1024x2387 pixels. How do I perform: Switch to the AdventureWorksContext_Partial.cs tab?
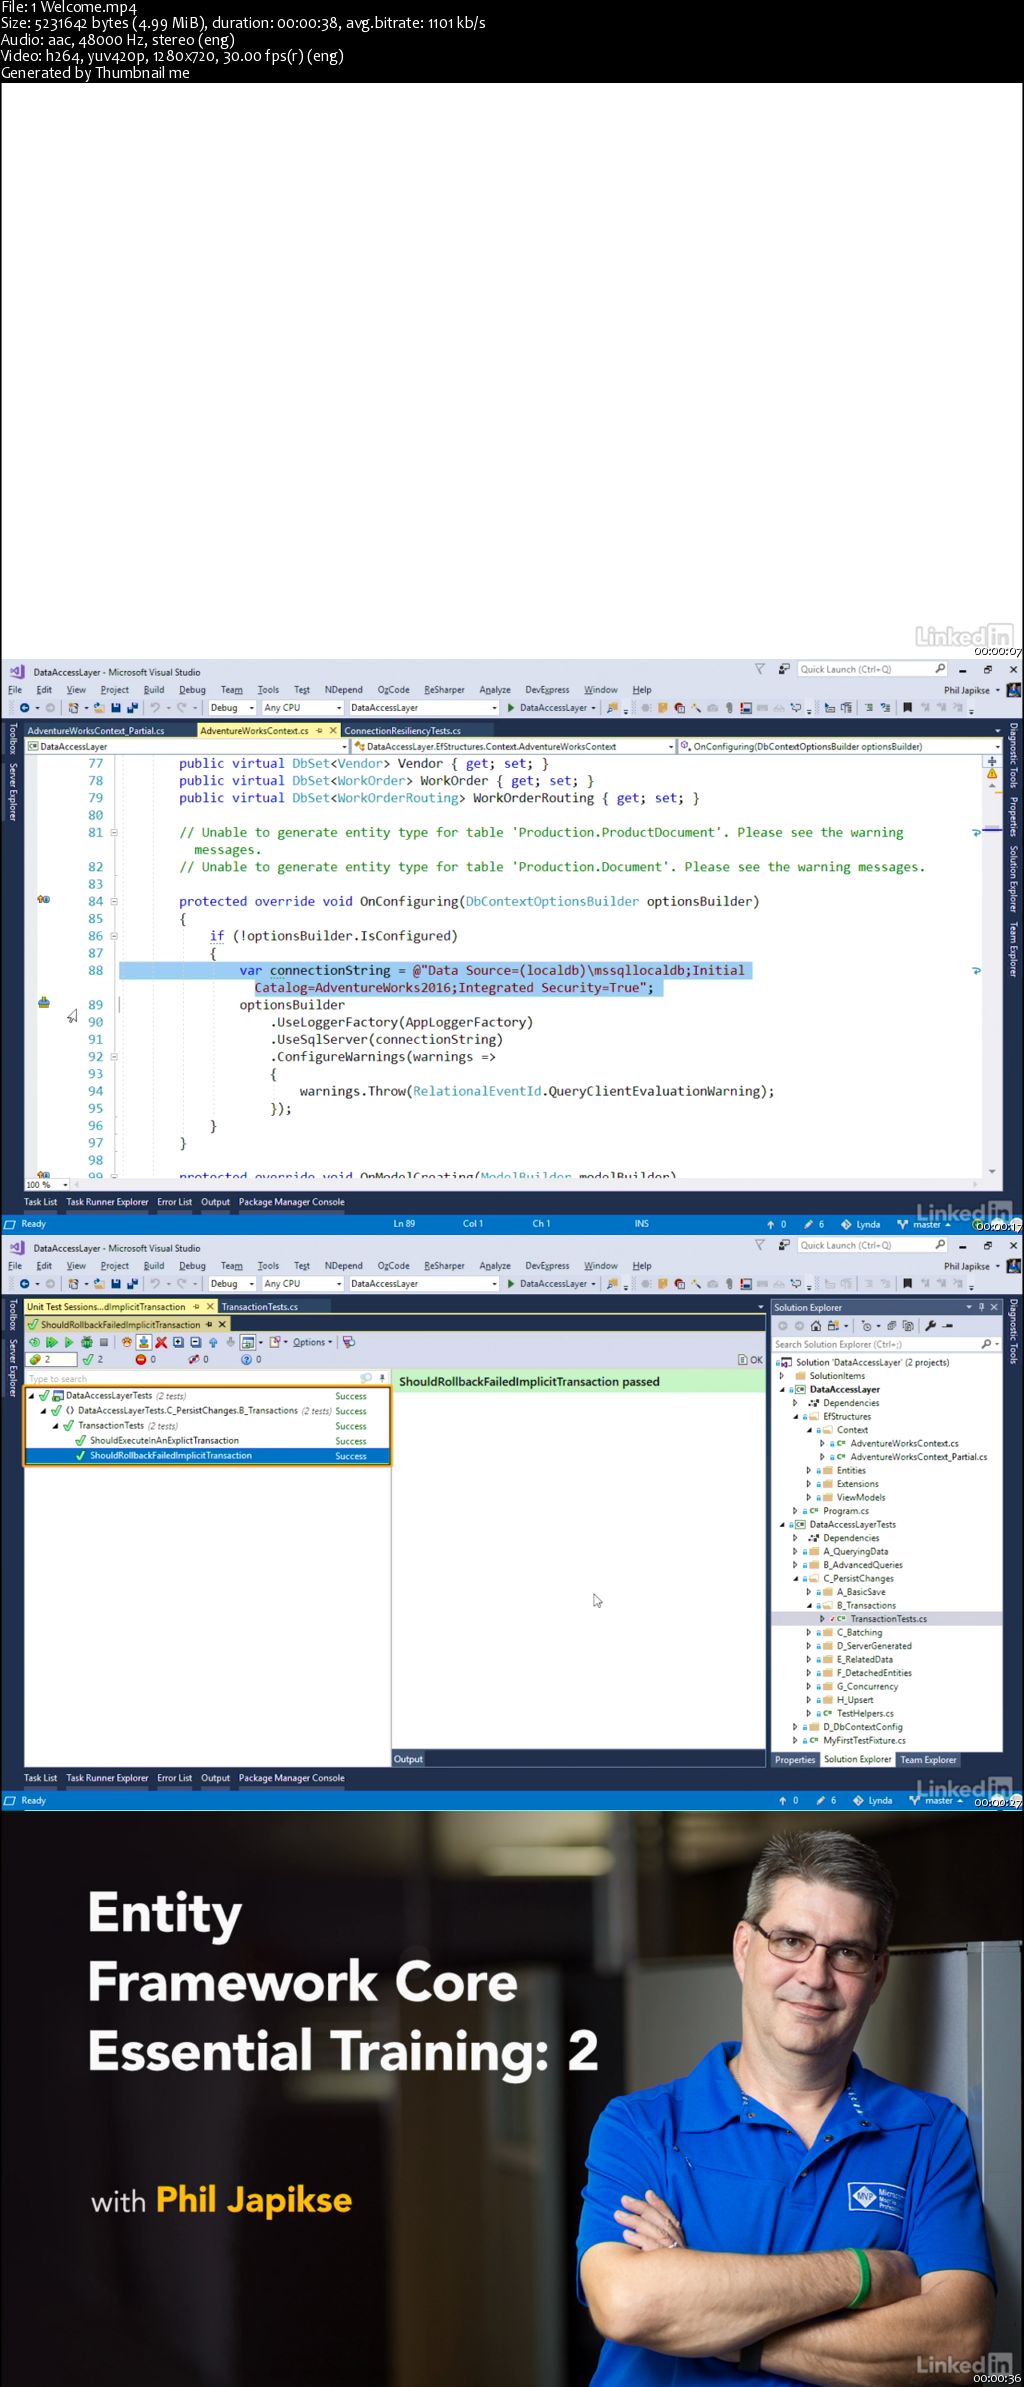pos(96,731)
